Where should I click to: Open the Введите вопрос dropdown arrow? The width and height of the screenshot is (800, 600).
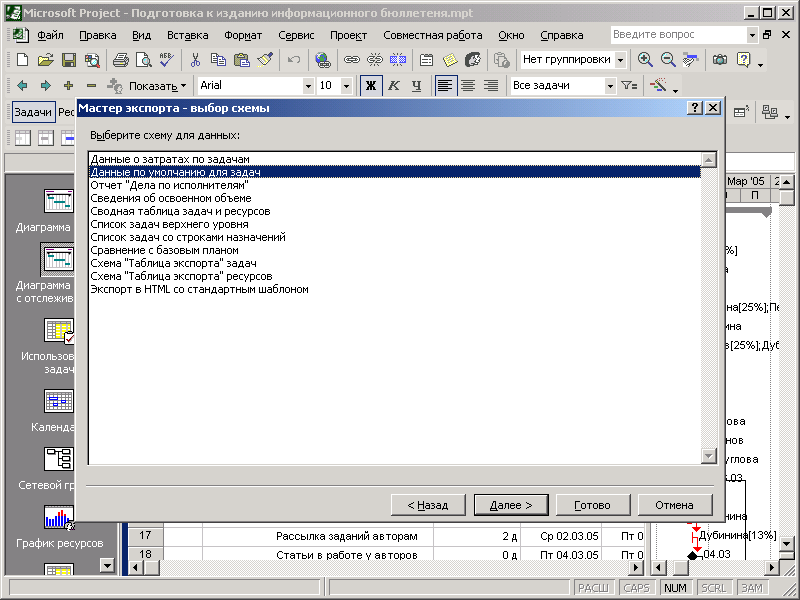(x=752, y=35)
